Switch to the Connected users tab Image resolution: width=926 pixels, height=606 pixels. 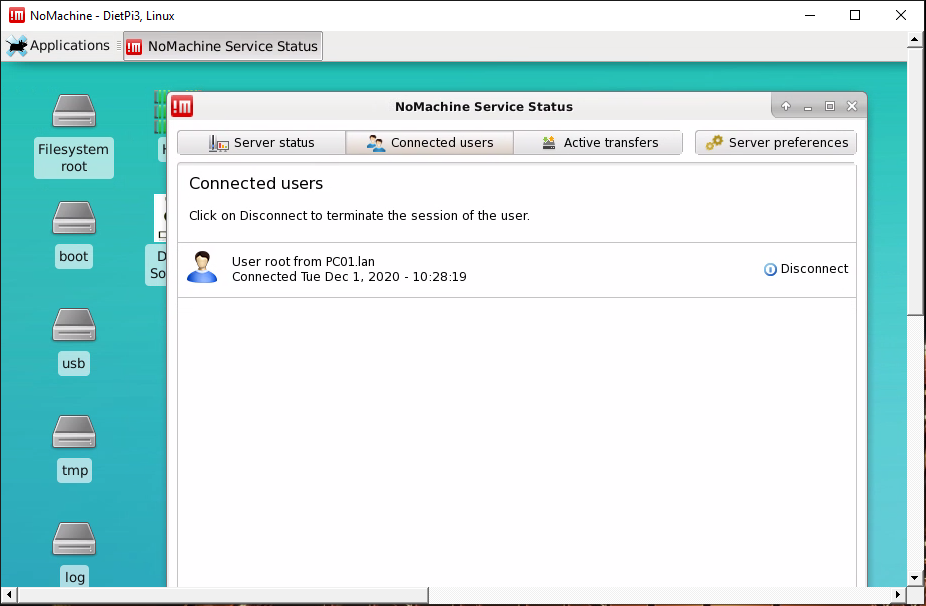[429, 142]
